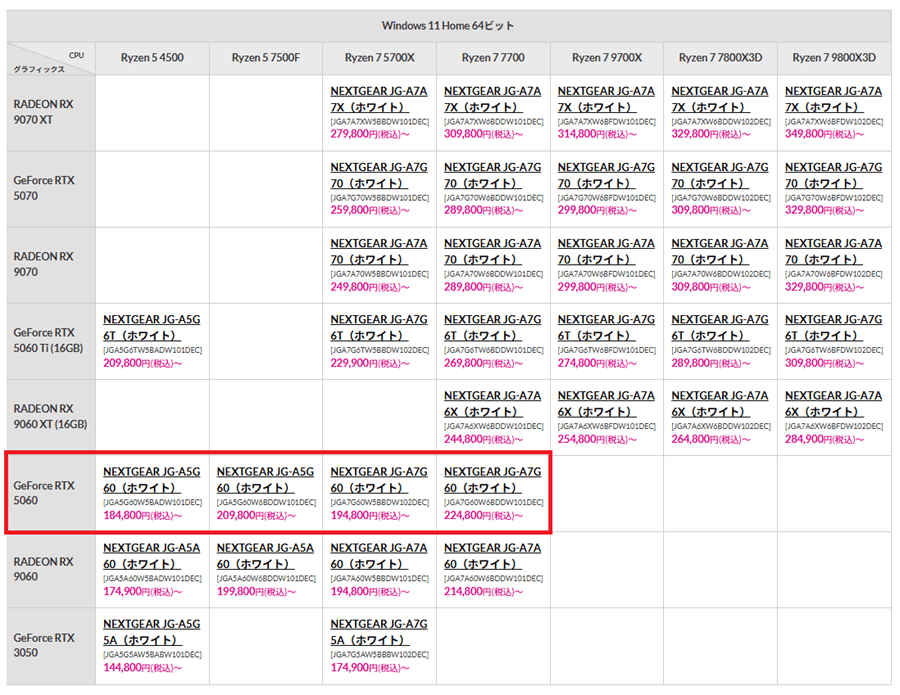Open GeForce RTX 5070 Ryzen 7 7800X3D product
This screenshot has height=695, width=900.
pyautogui.click(x=720, y=175)
